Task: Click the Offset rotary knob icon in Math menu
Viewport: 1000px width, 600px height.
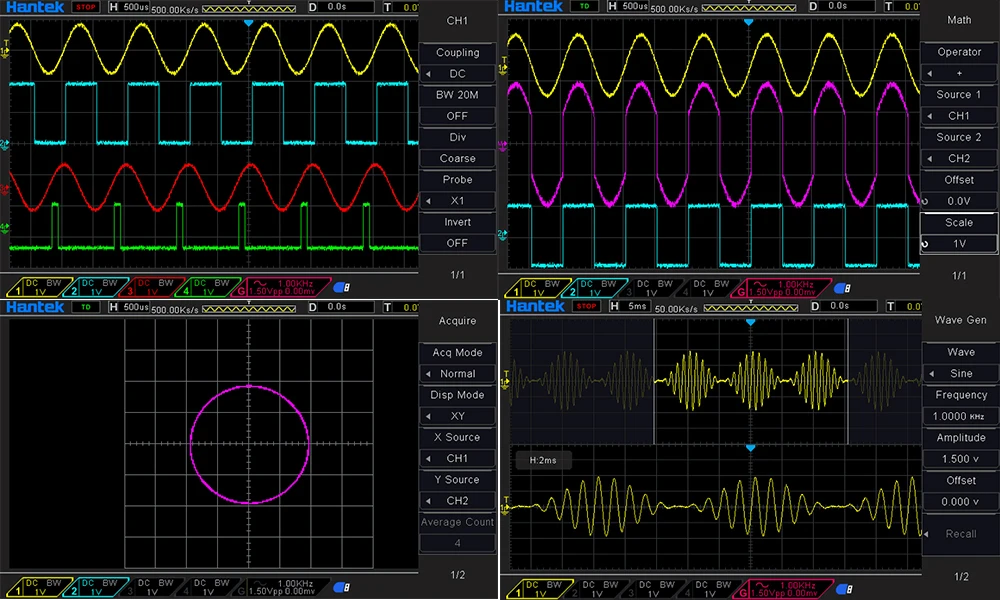Action: pos(925,201)
